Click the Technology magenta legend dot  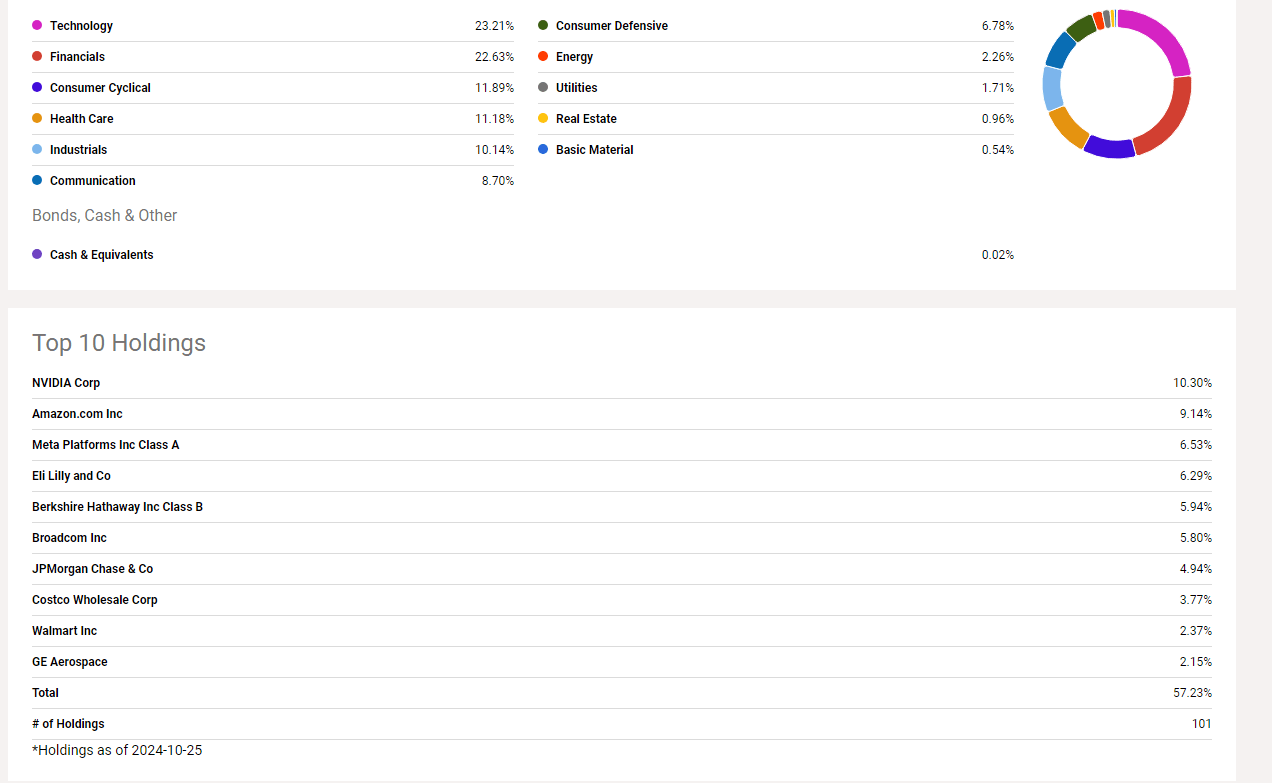pyautogui.click(x=37, y=25)
